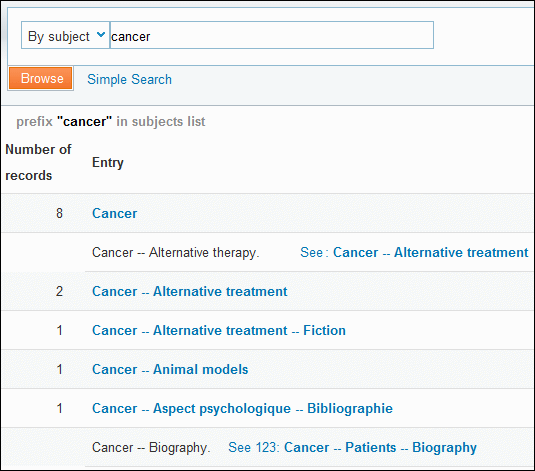
Task: Click the Number of records column header
Action: 38,162
